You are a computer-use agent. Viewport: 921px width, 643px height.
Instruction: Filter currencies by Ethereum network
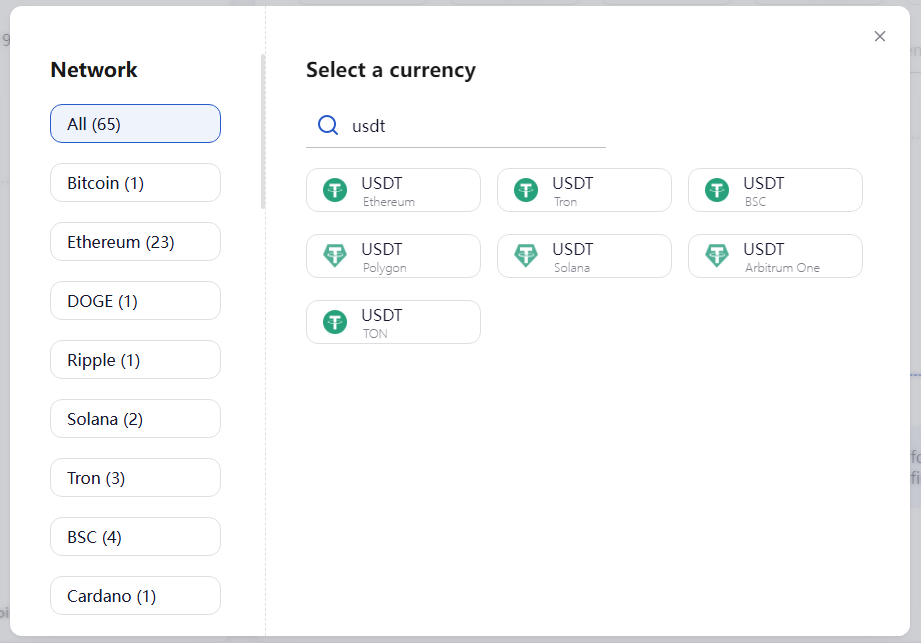tap(135, 241)
